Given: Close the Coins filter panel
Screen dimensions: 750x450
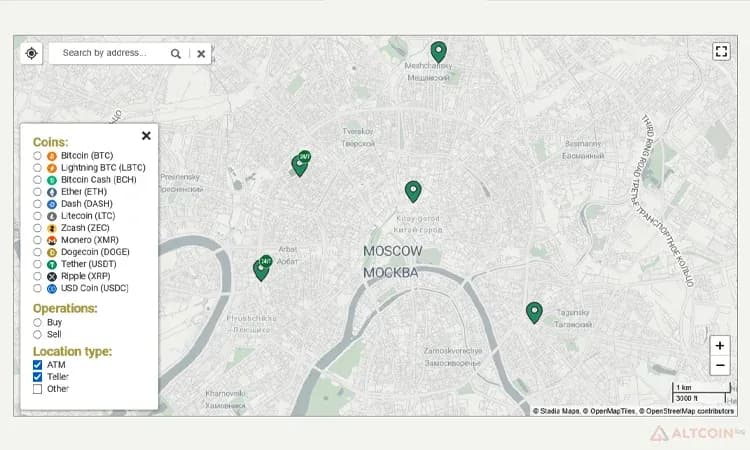Looking at the screenshot, I should 146,136.
